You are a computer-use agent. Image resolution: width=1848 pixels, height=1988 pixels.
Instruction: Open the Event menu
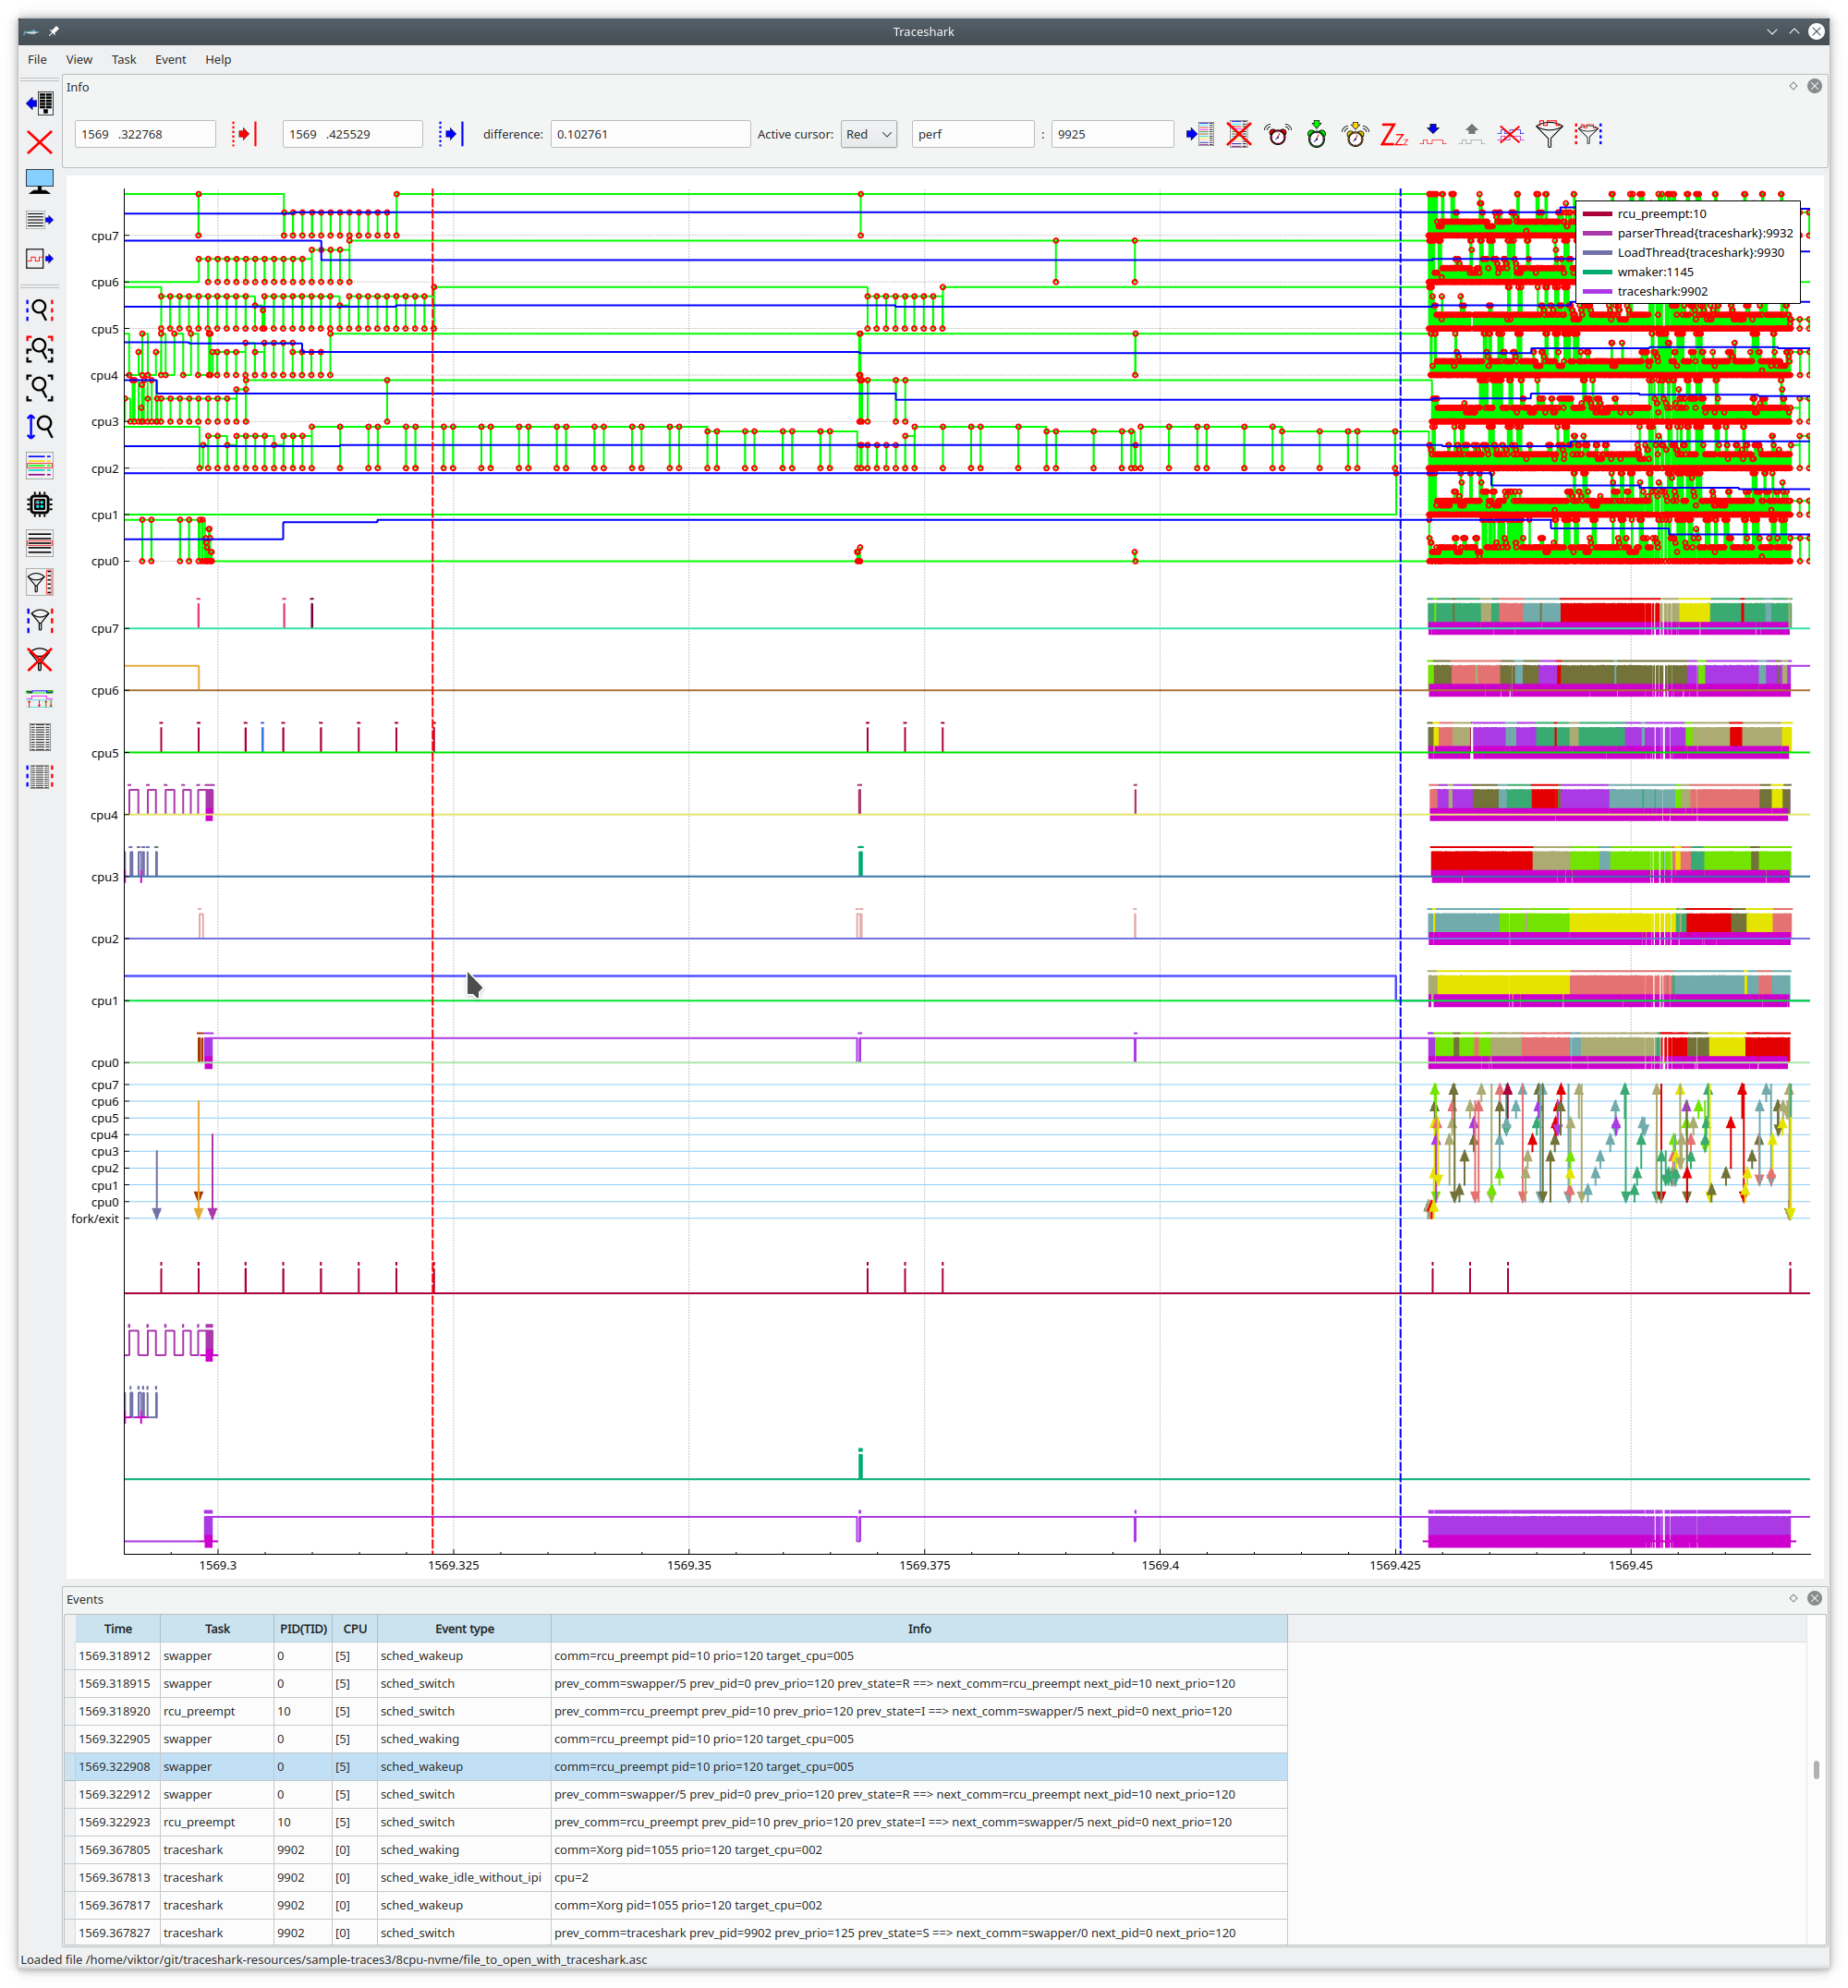click(170, 59)
